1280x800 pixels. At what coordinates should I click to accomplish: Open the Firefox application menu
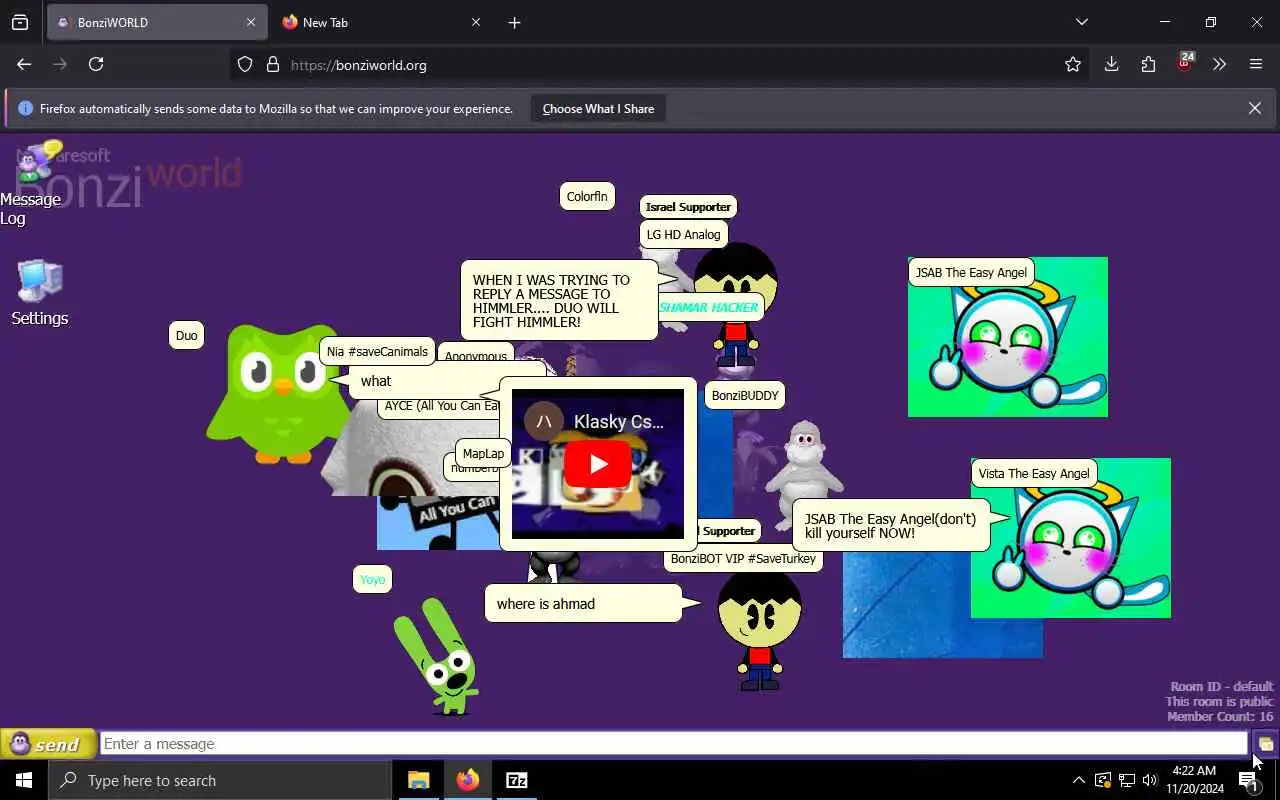click(1256, 64)
